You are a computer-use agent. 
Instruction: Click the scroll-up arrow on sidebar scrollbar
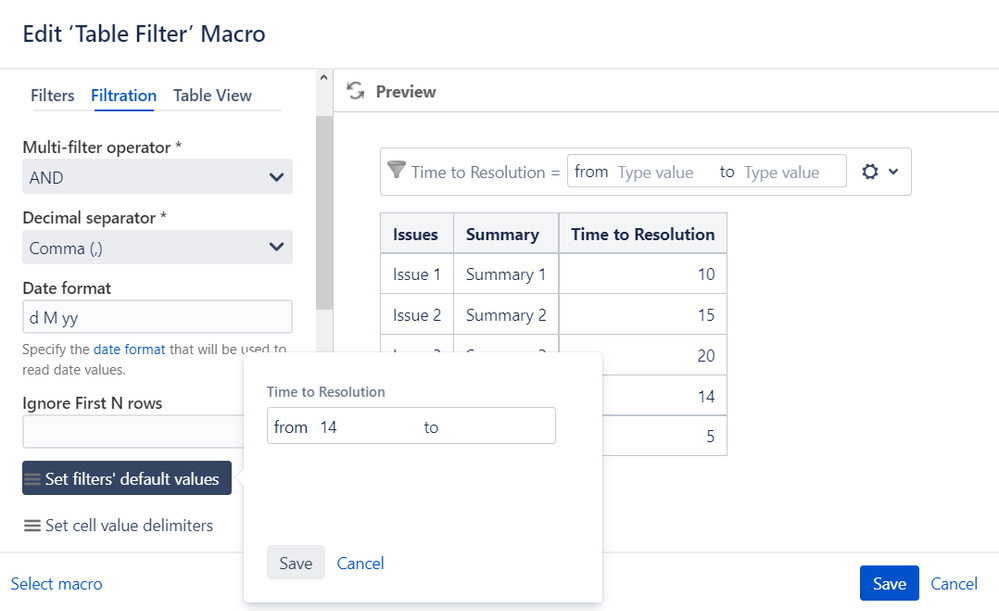pyautogui.click(x=323, y=77)
